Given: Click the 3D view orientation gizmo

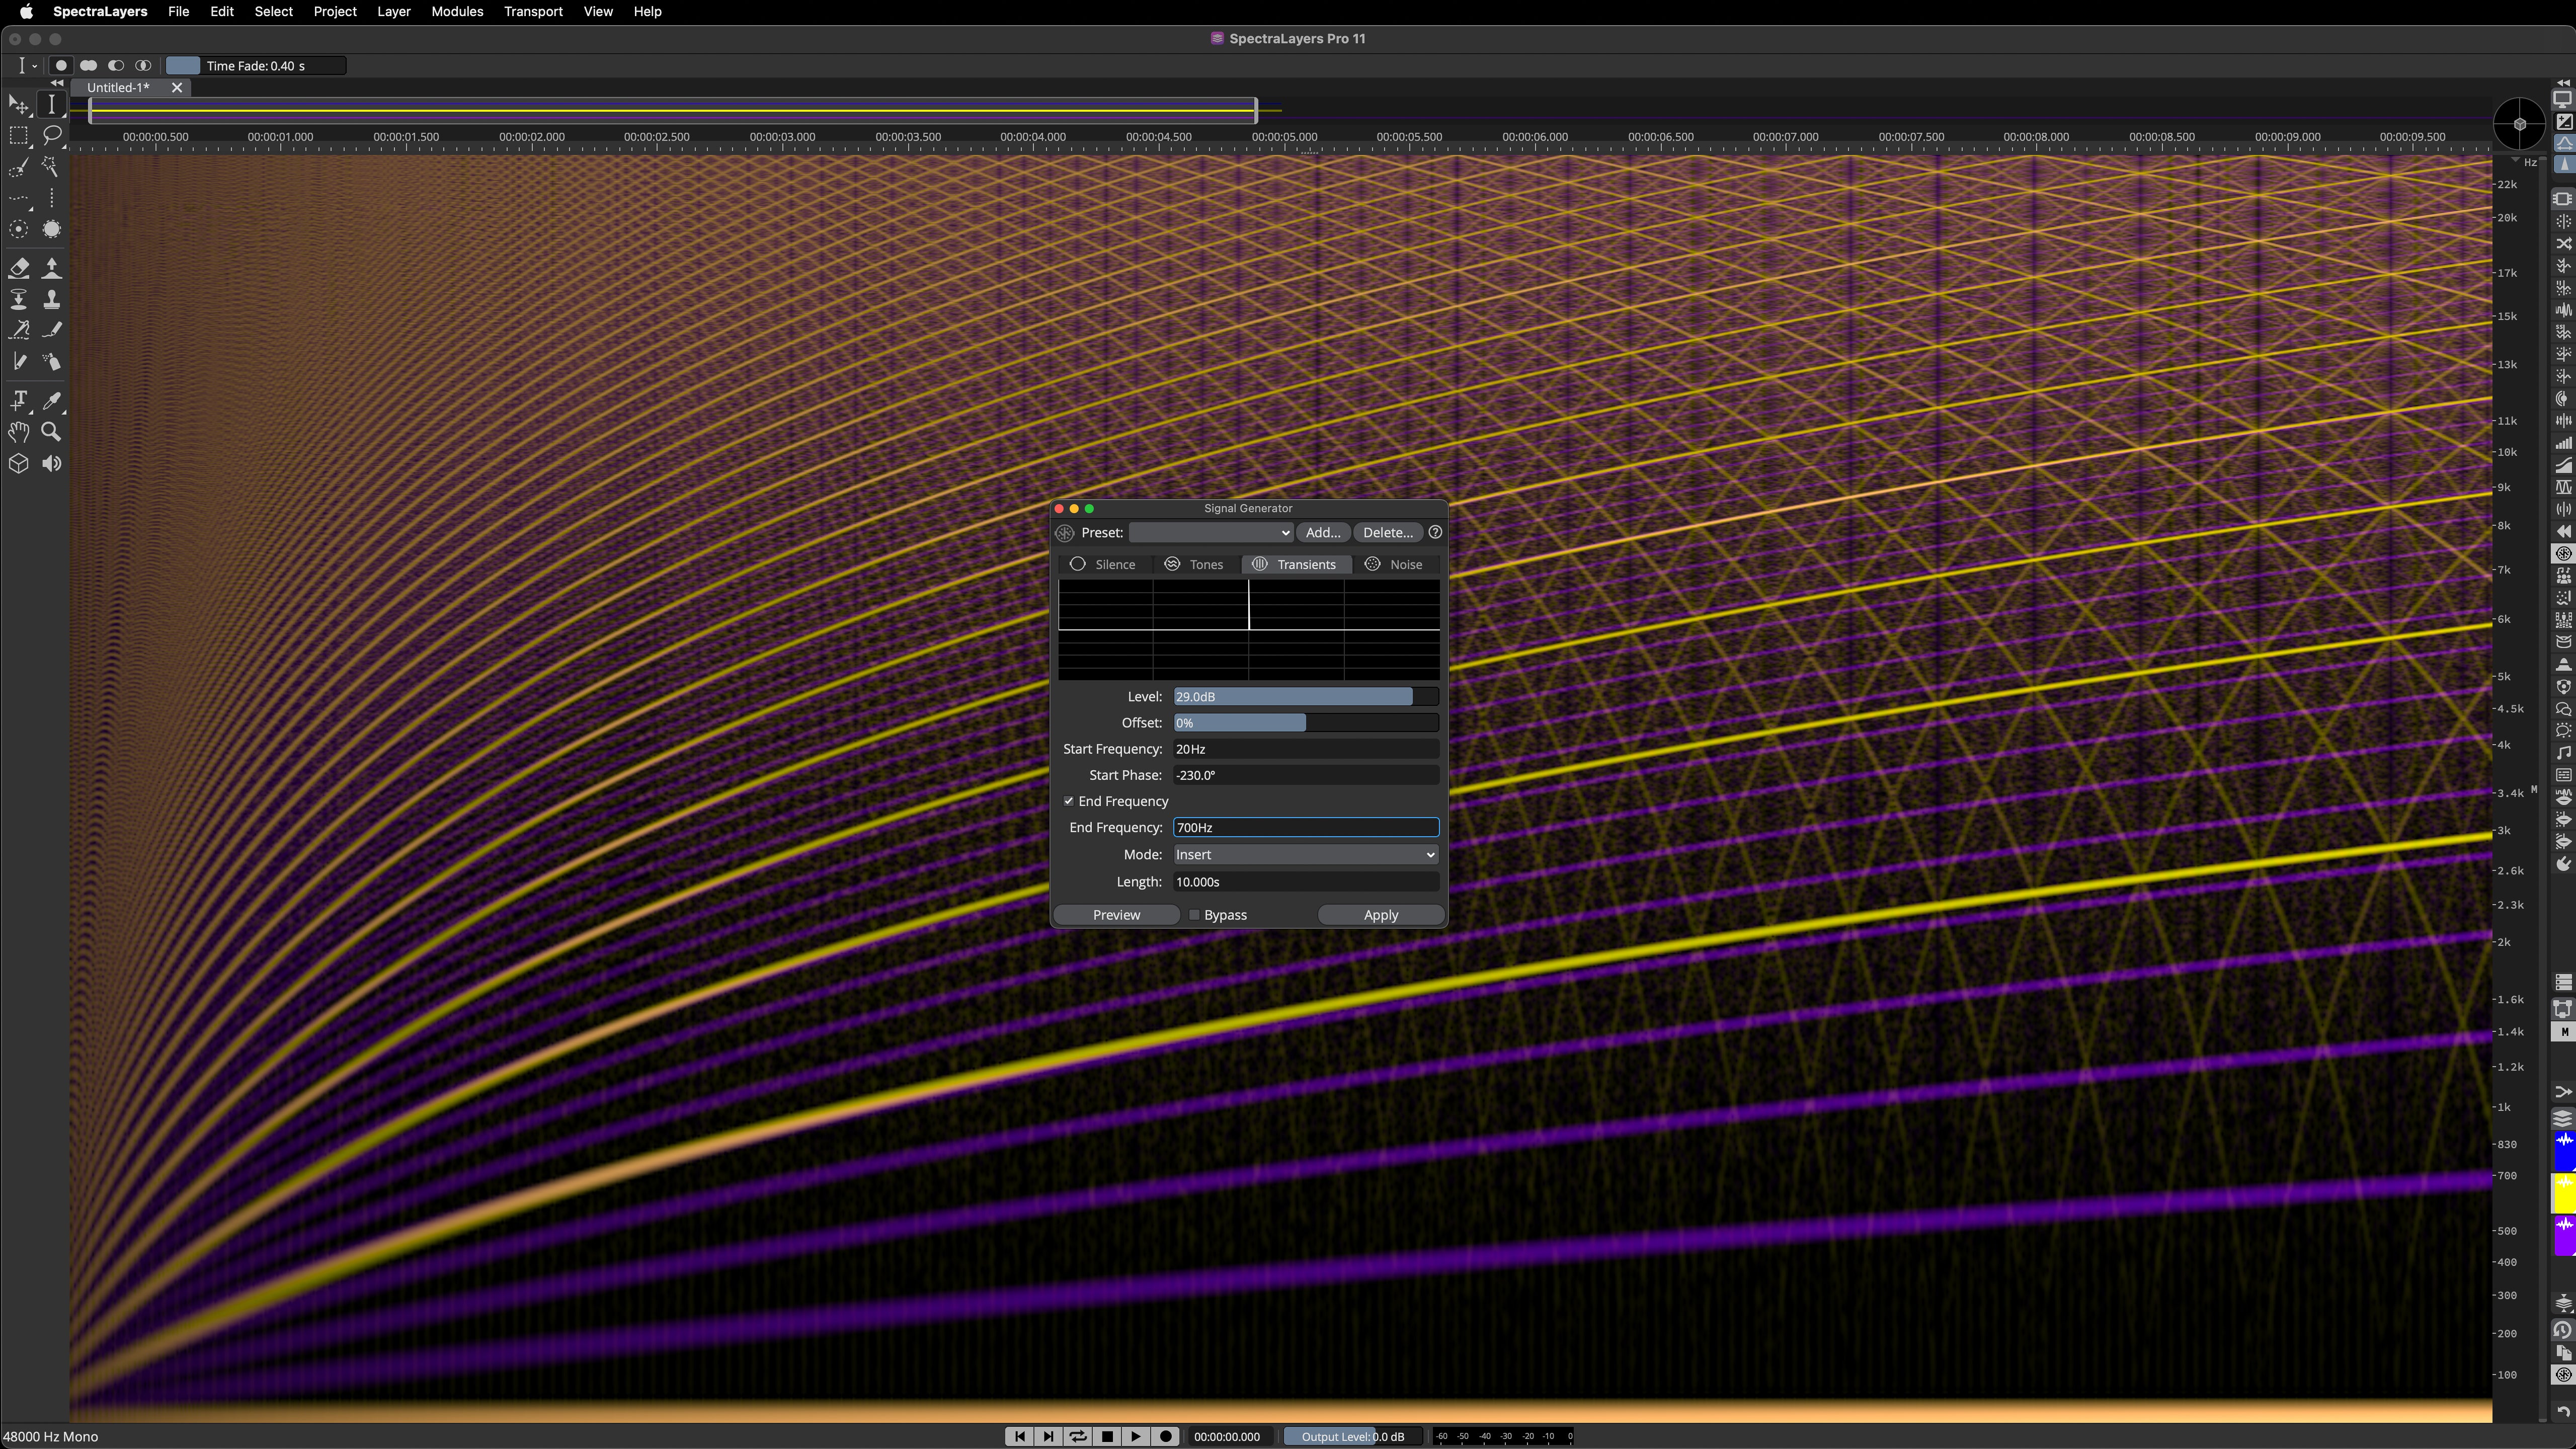Looking at the screenshot, I should (x=2519, y=124).
